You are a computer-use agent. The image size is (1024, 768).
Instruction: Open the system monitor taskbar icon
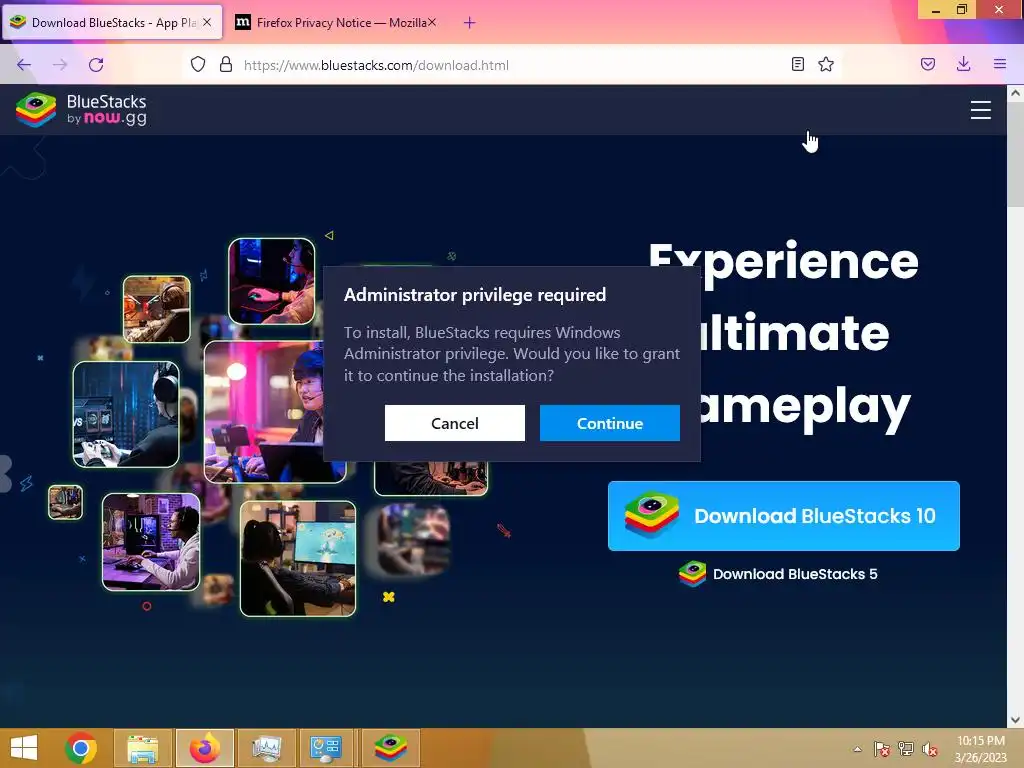click(266, 748)
